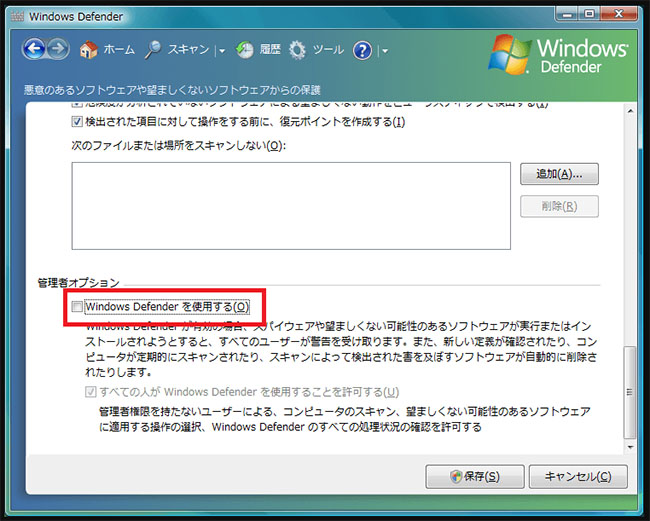Open 履歴 history icon
Viewport: 650px width, 521px height.
pos(245,50)
